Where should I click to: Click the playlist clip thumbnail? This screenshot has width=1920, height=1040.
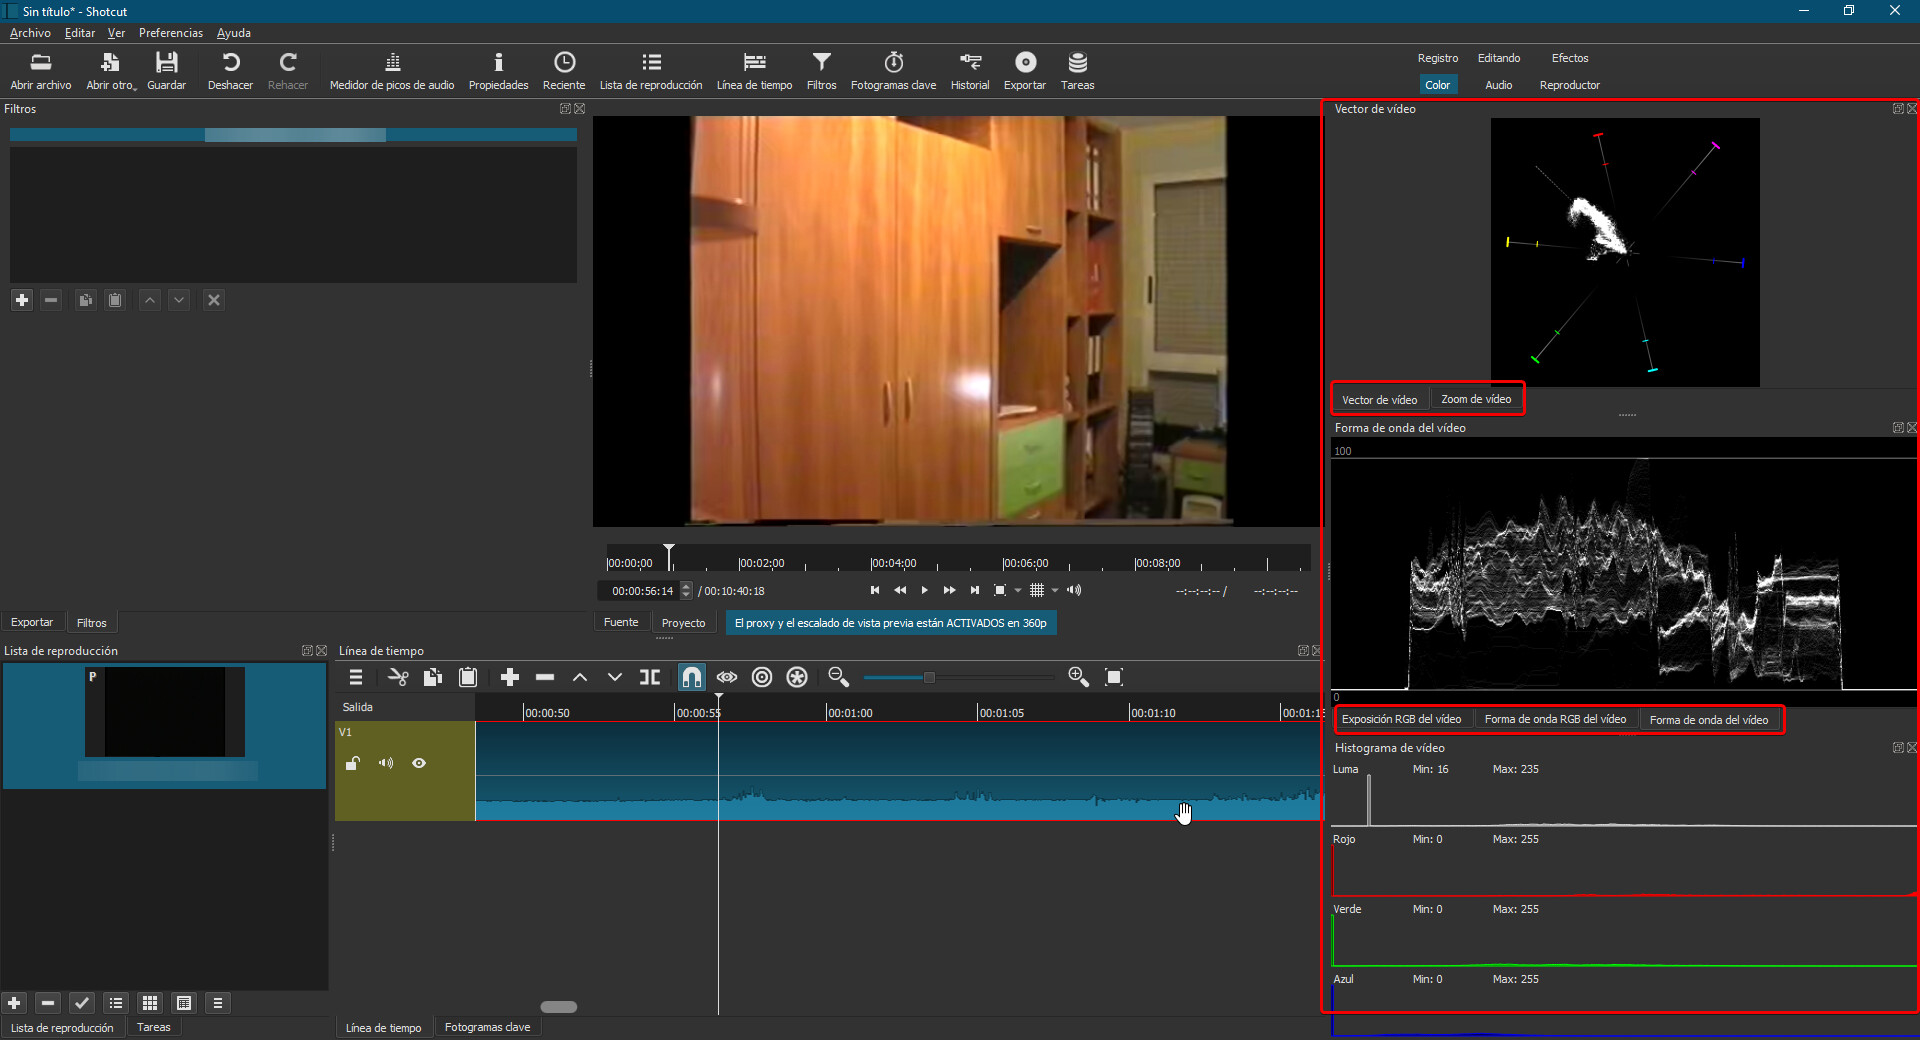164,712
